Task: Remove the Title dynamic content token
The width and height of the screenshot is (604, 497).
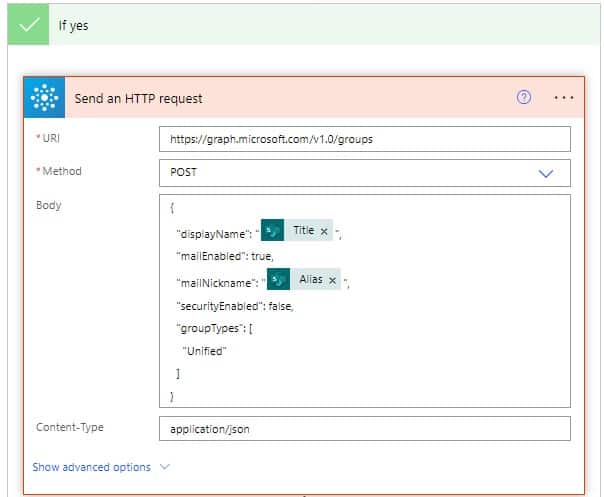Action: pos(324,231)
